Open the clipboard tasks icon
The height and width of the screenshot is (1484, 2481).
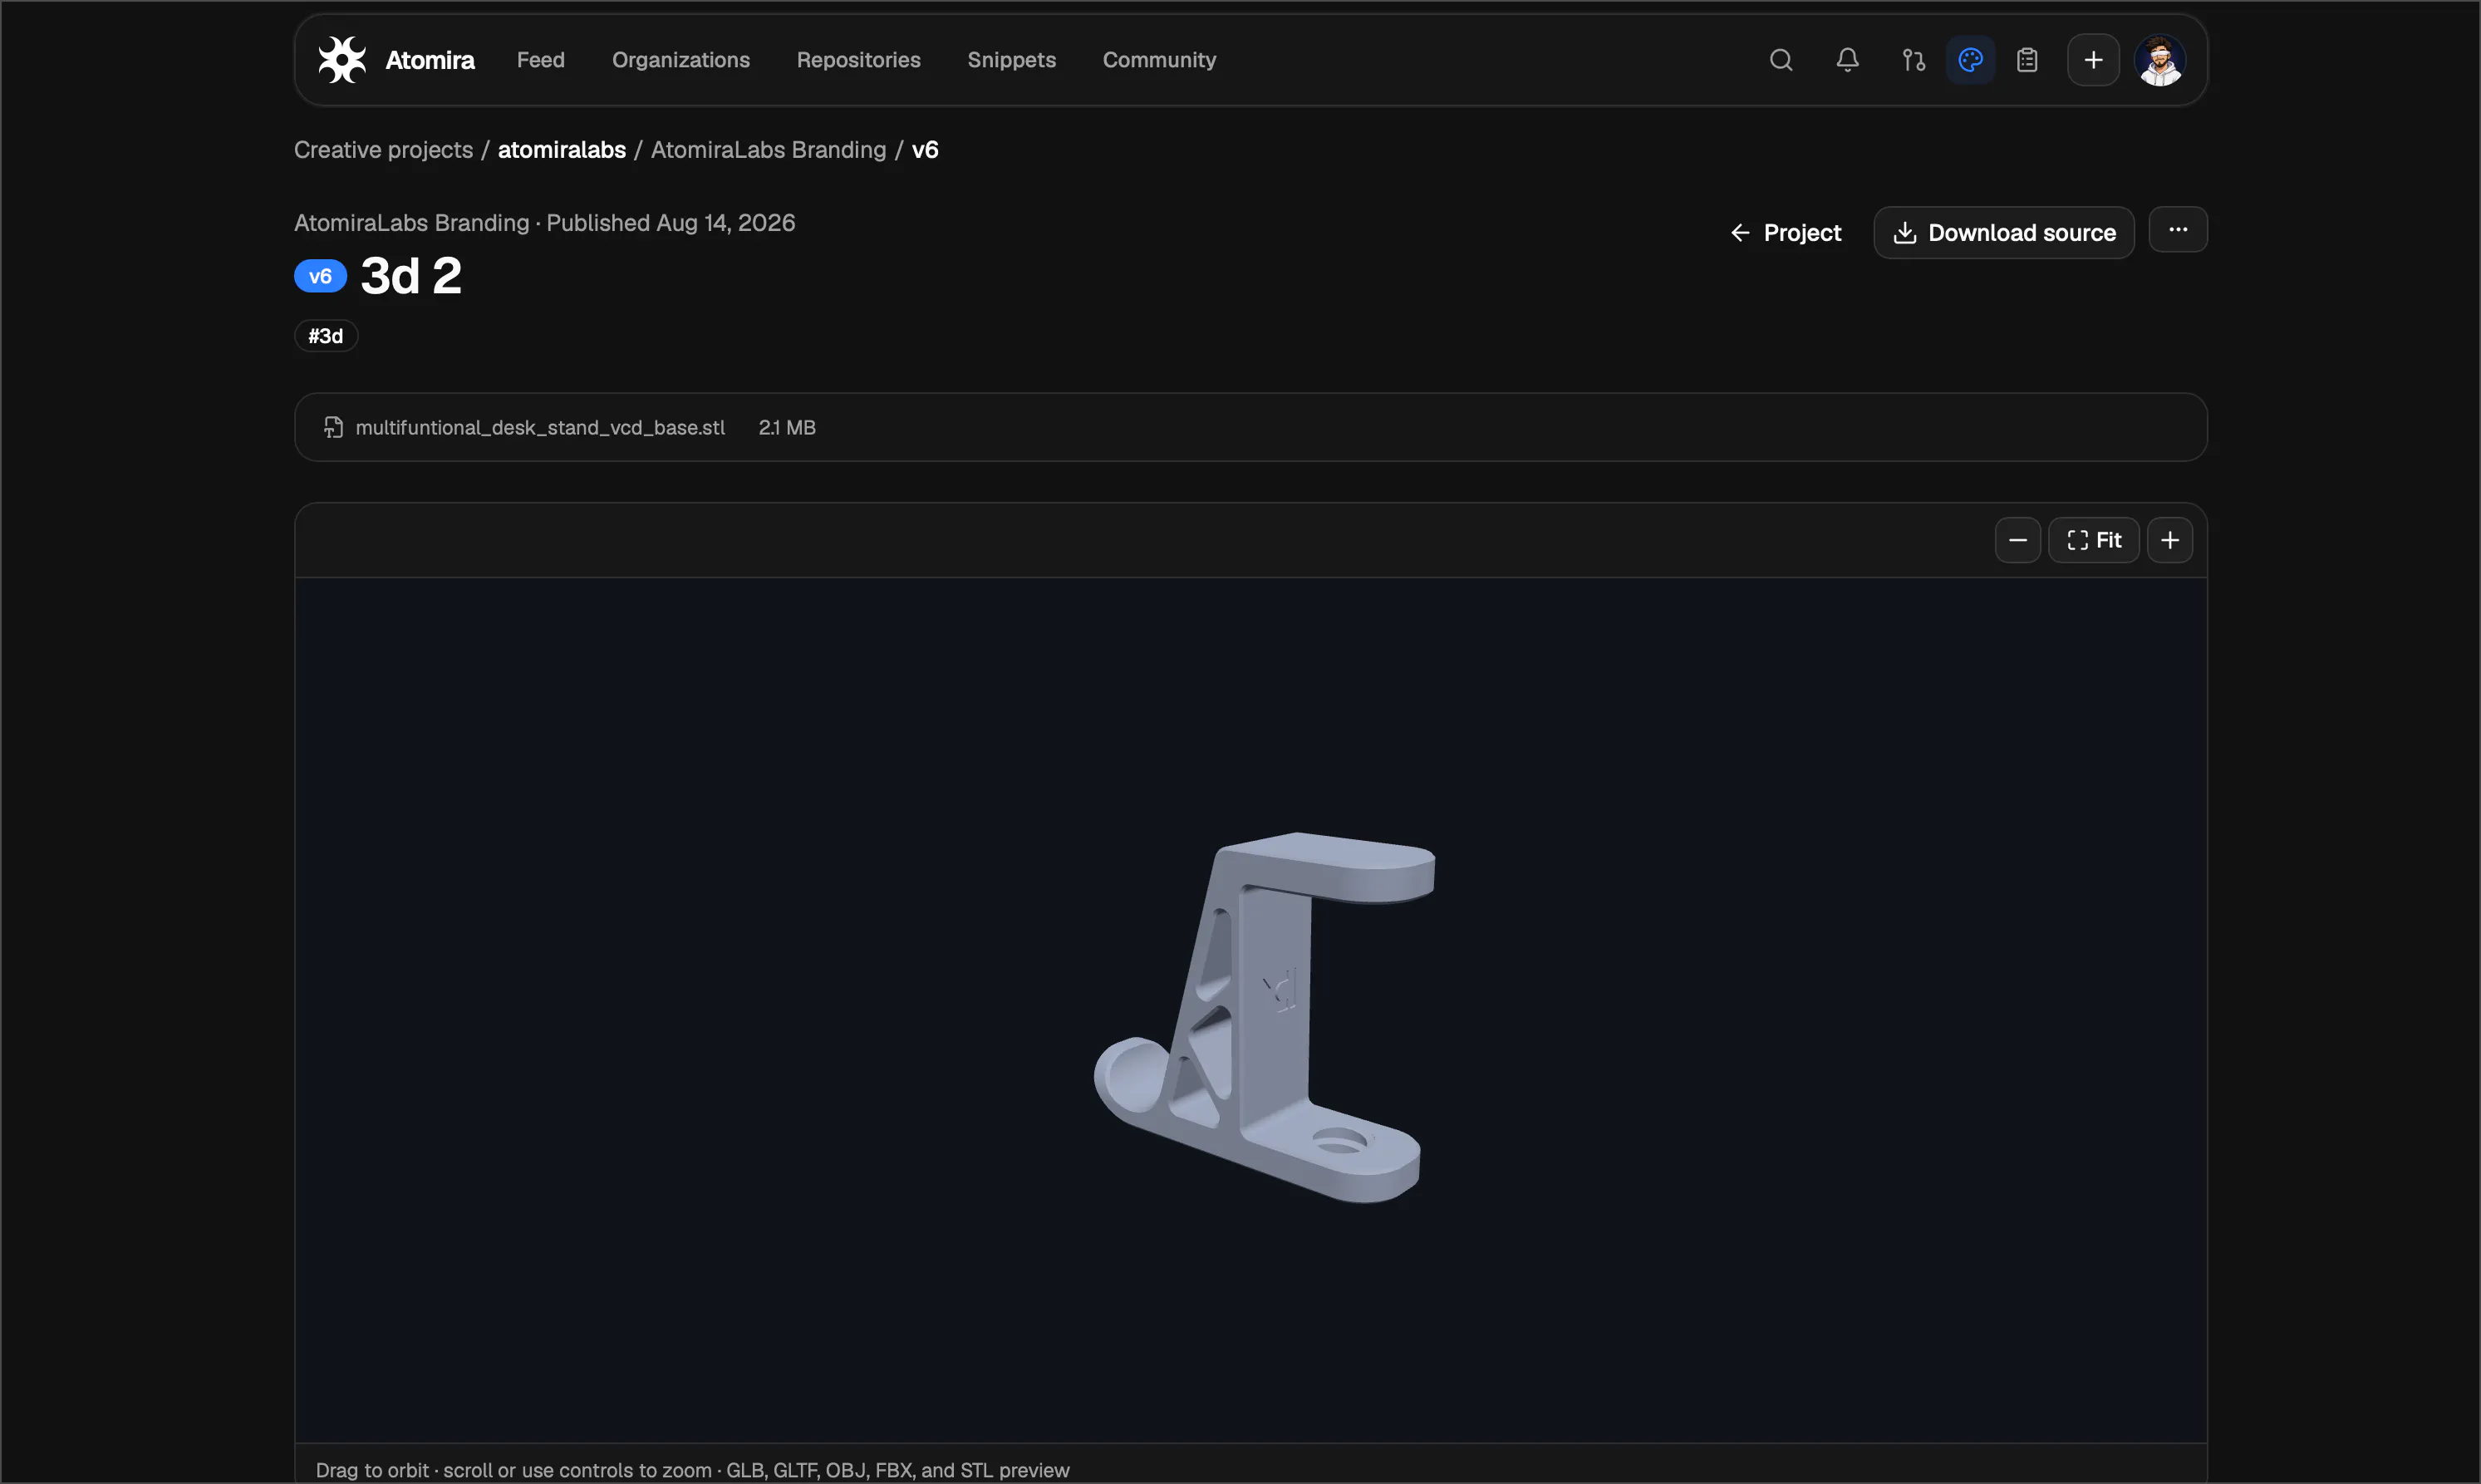pos(2027,60)
